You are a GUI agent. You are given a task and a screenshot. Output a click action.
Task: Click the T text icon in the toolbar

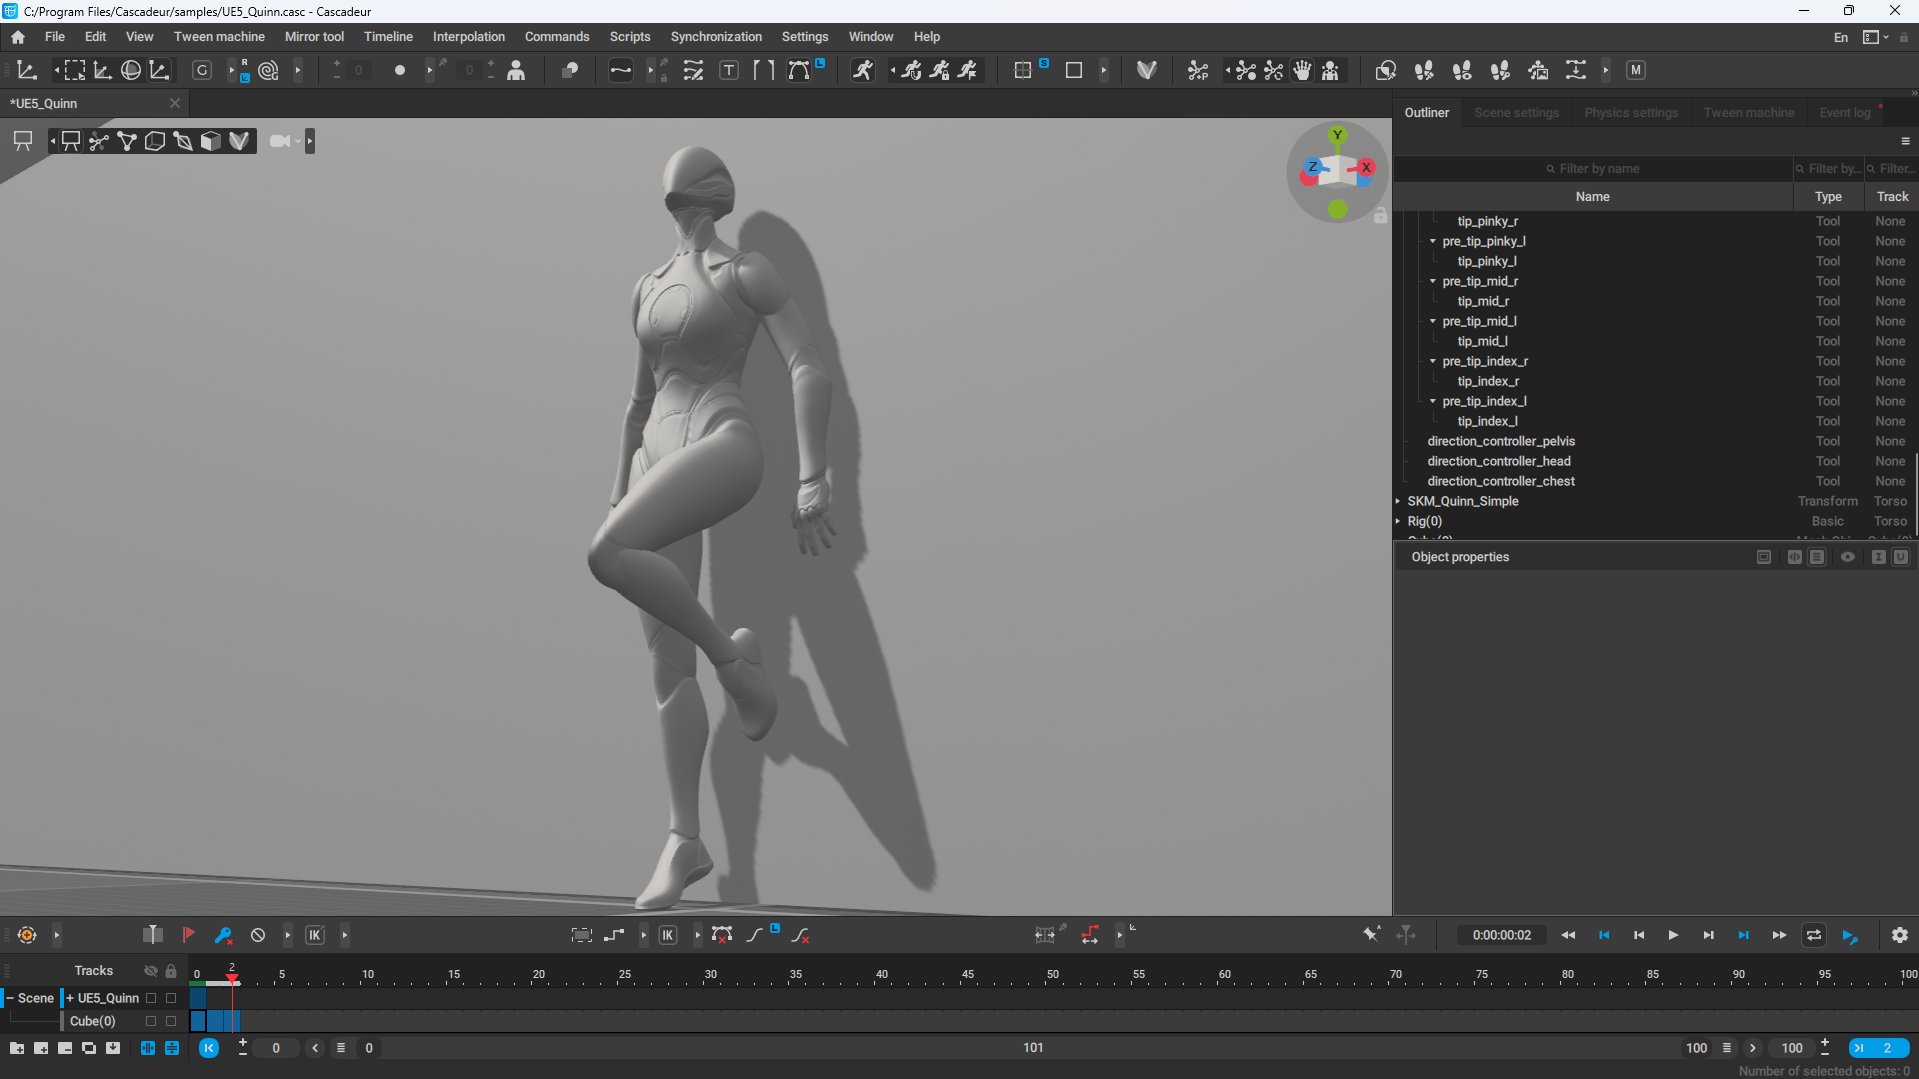pos(729,70)
